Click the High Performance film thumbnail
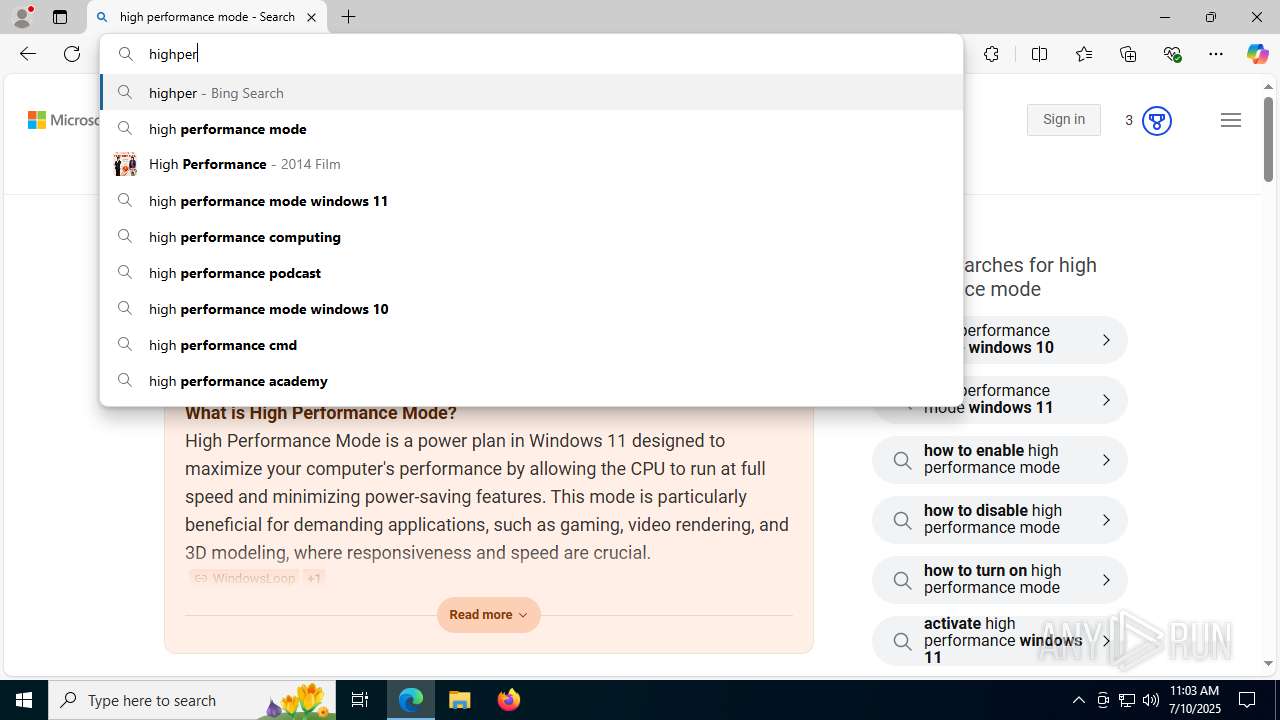This screenshot has width=1280, height=720. coord(125,164)
